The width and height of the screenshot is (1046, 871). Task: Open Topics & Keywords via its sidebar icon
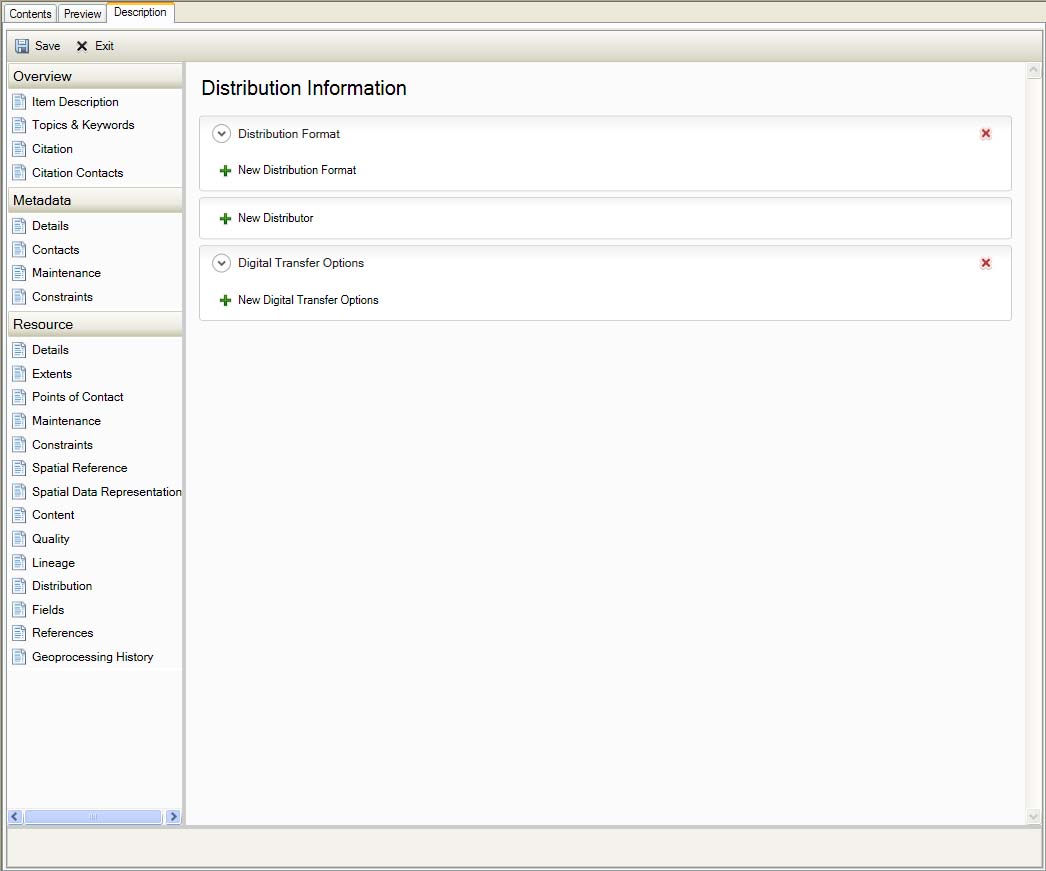[x=19, y=125]
